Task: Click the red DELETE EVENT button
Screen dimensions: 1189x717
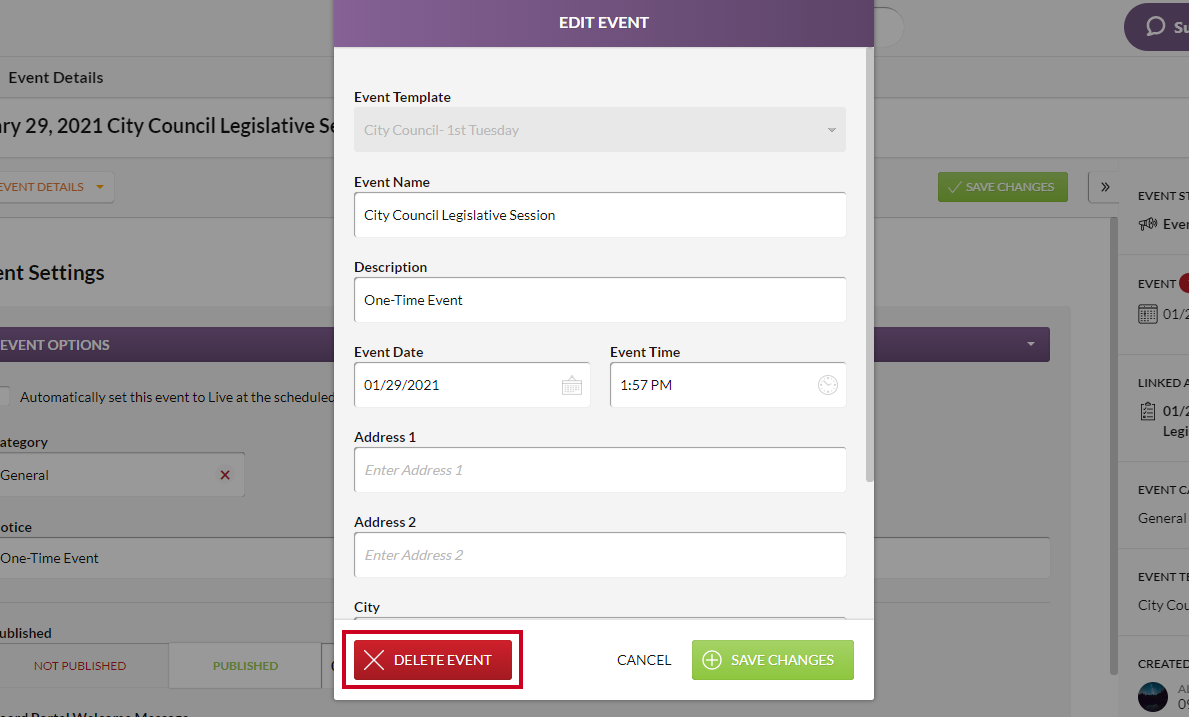Action: click(433, 660)
